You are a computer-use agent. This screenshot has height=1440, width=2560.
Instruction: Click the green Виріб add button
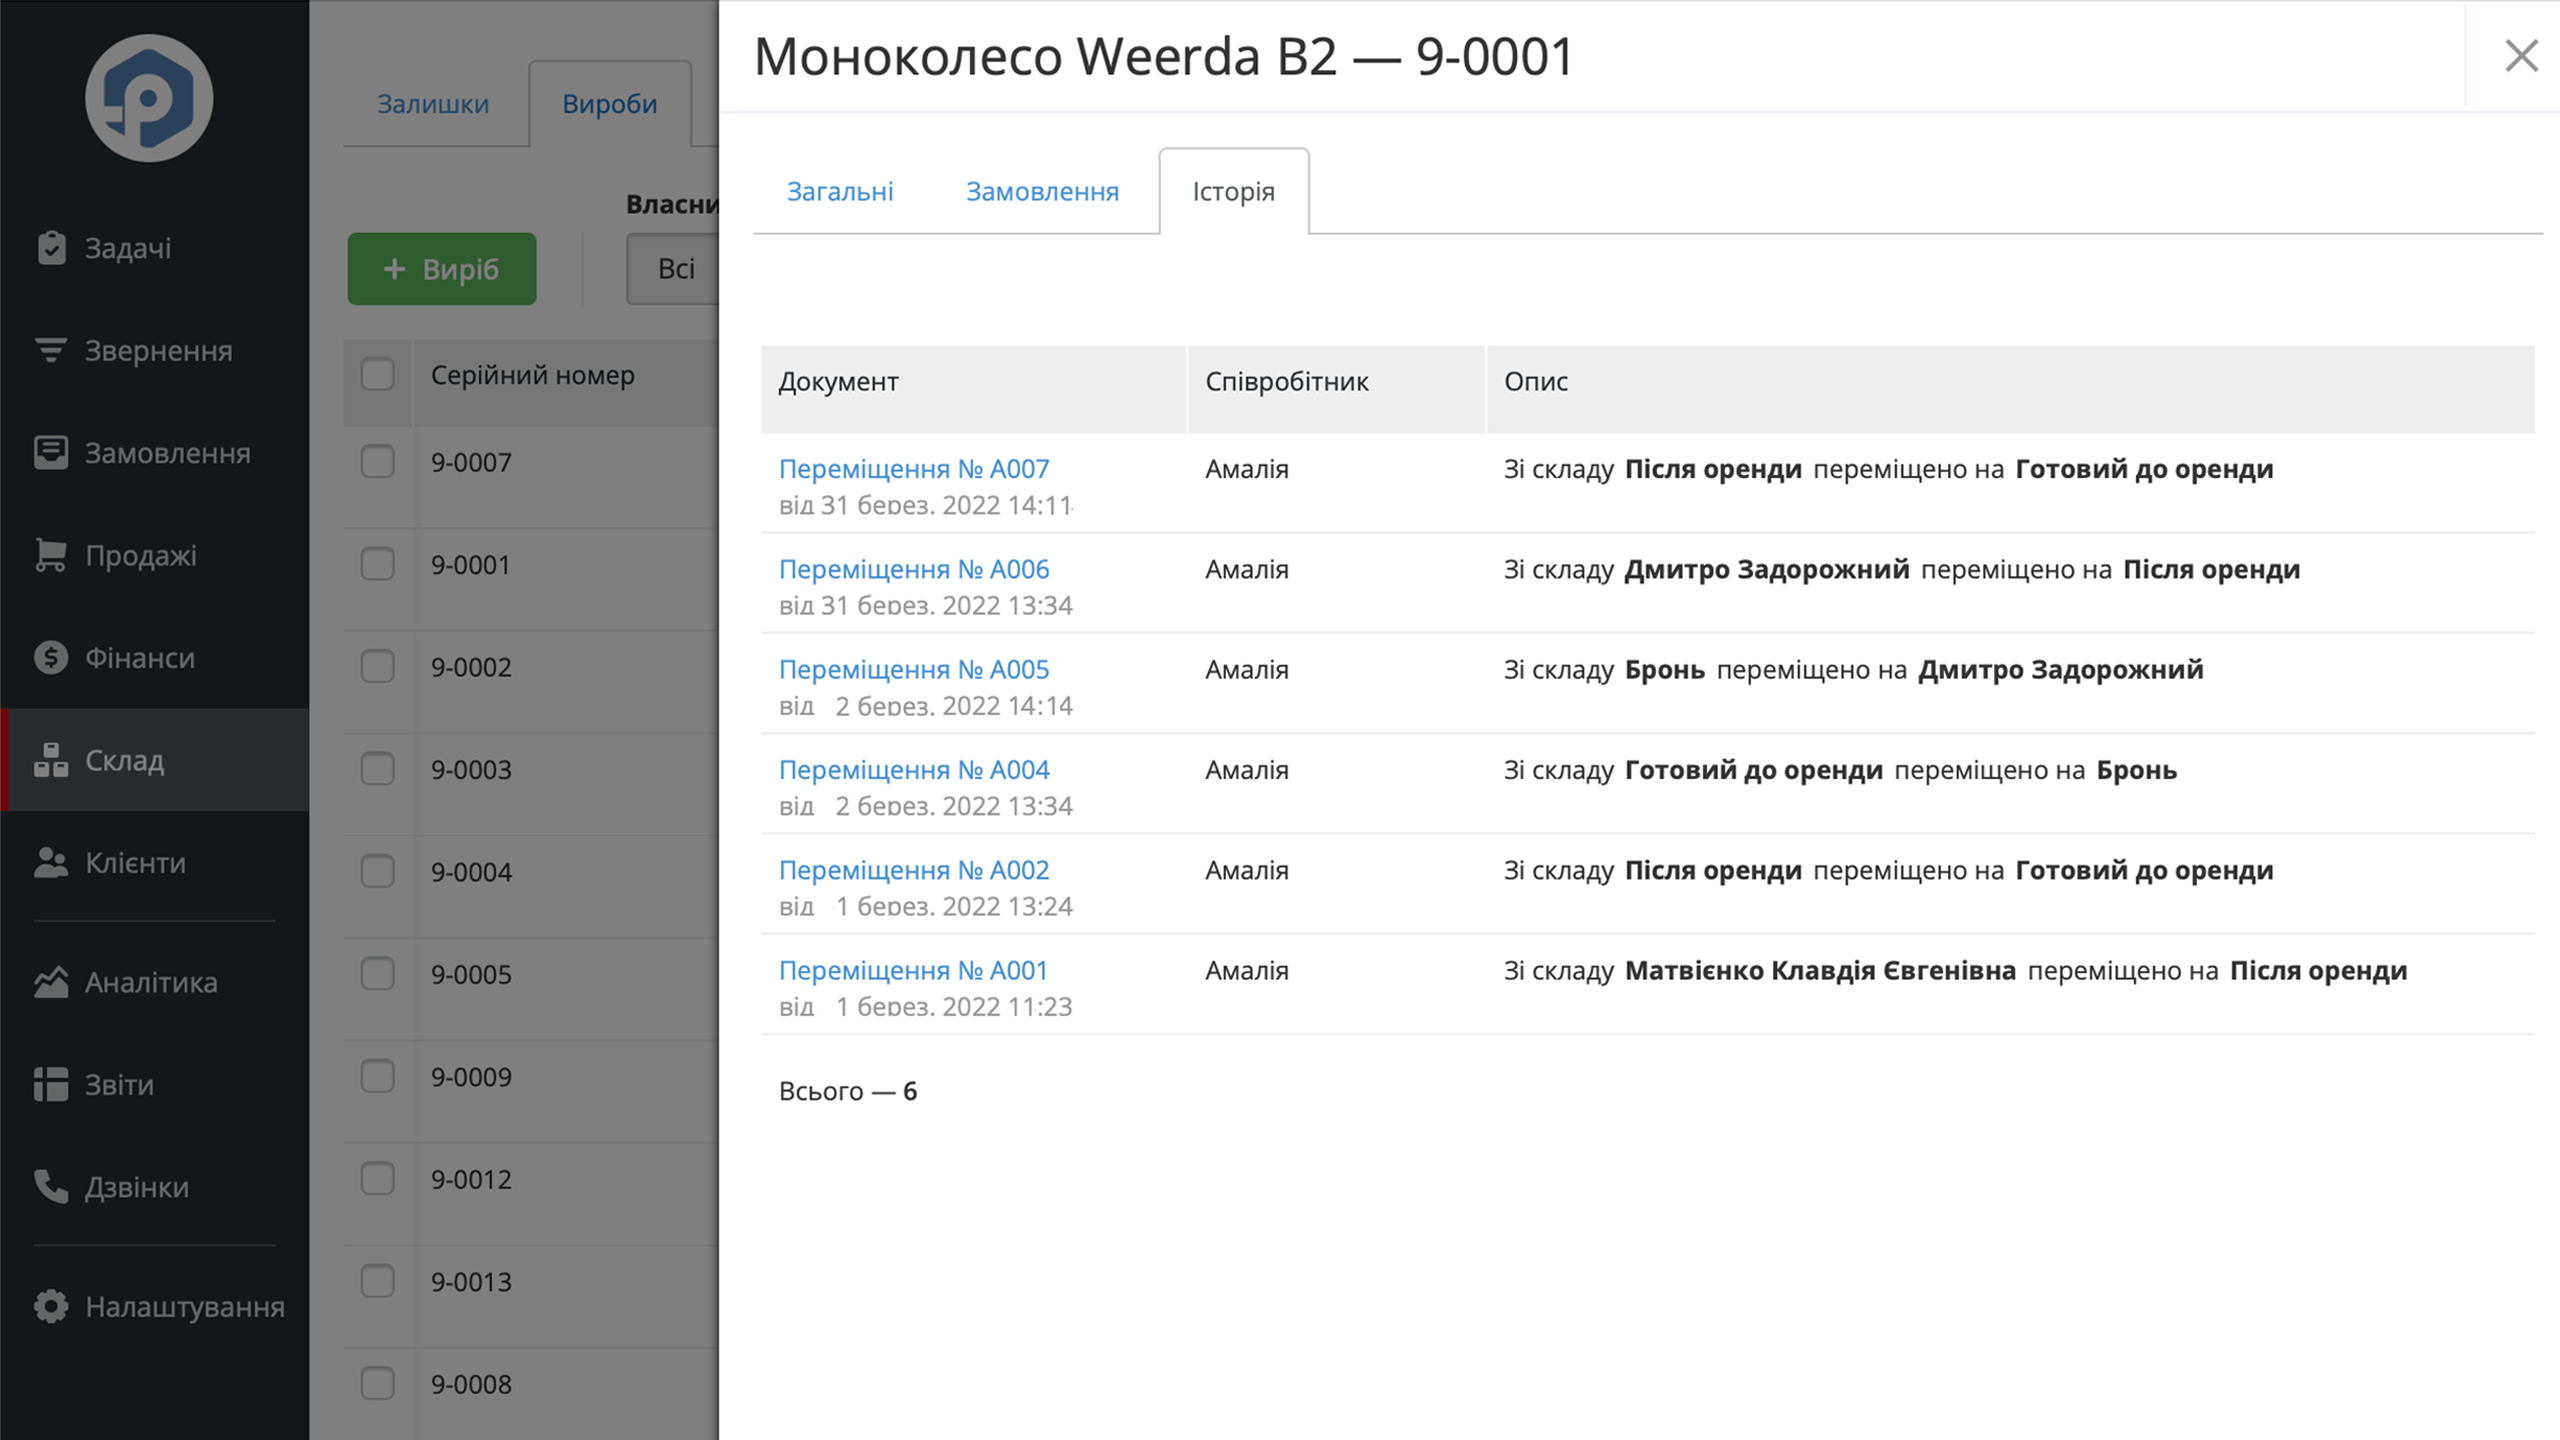point(442,269)
